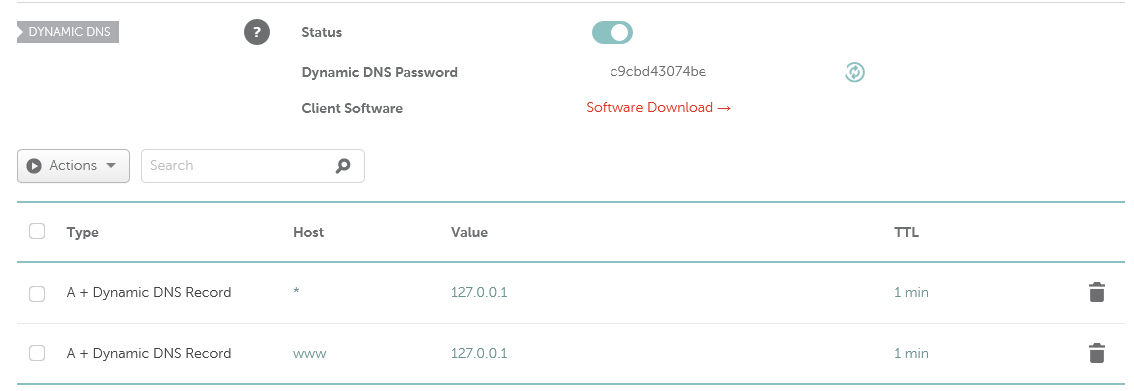Change the TTL of the * record
This screenshot has height=391, width=1134.
coord(911,293)
